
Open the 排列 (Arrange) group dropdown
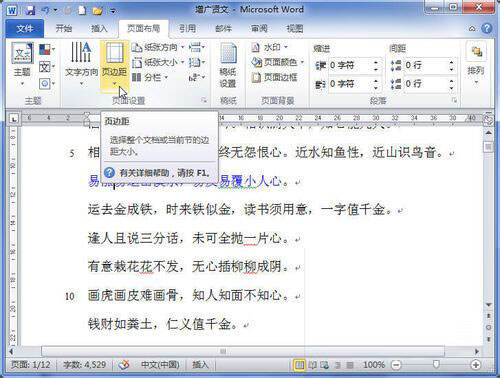(x=476, y=64)
